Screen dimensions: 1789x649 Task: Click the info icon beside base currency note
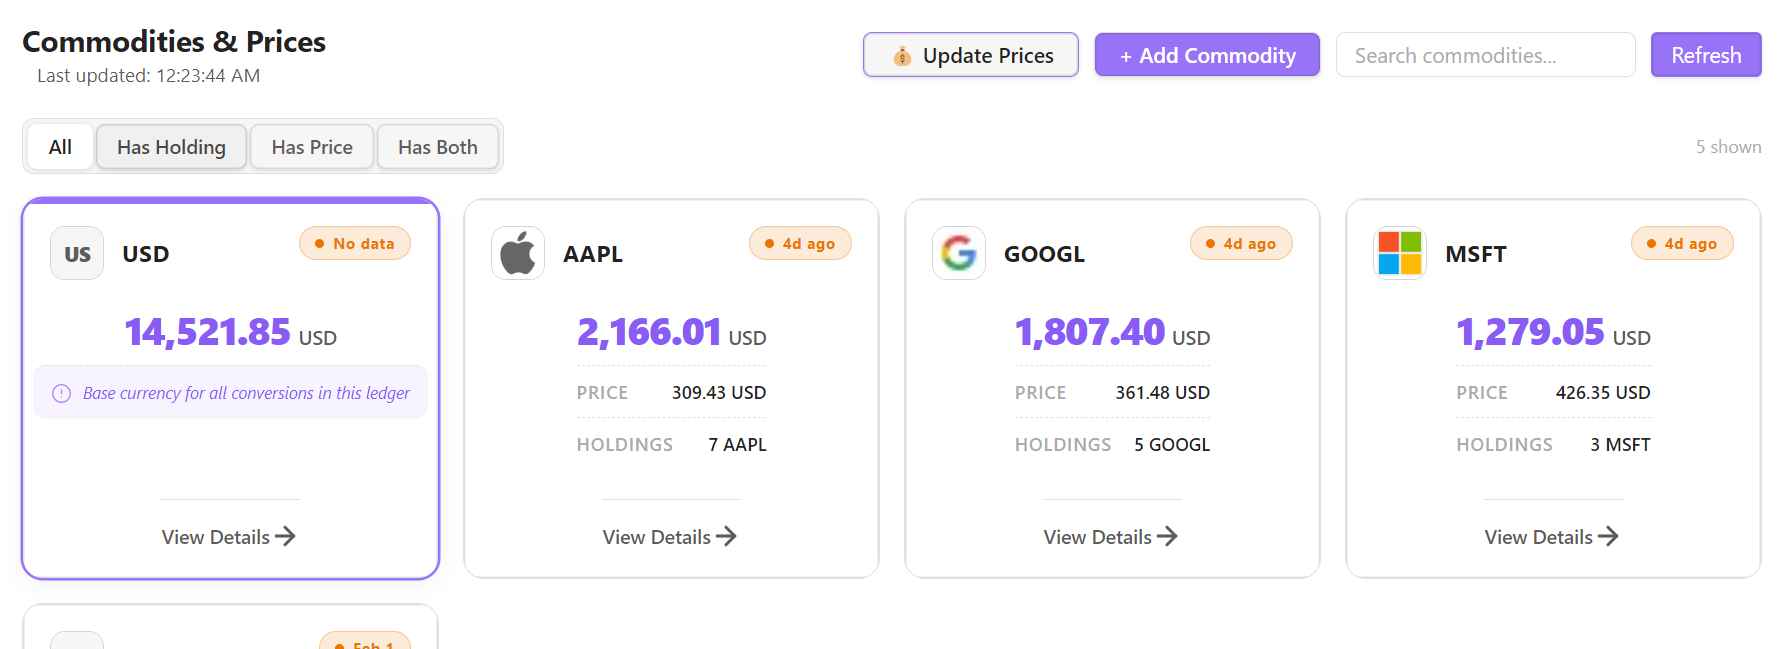coord(61,393)
